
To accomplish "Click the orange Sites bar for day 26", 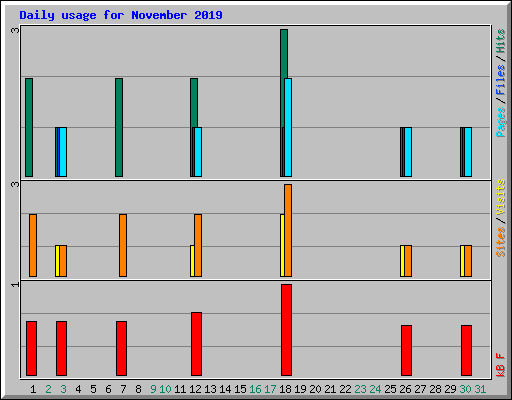I will [408, 261].
